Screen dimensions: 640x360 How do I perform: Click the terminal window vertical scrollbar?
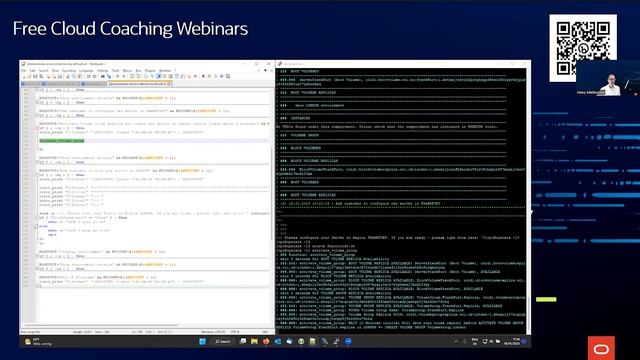tap(529, 314)
